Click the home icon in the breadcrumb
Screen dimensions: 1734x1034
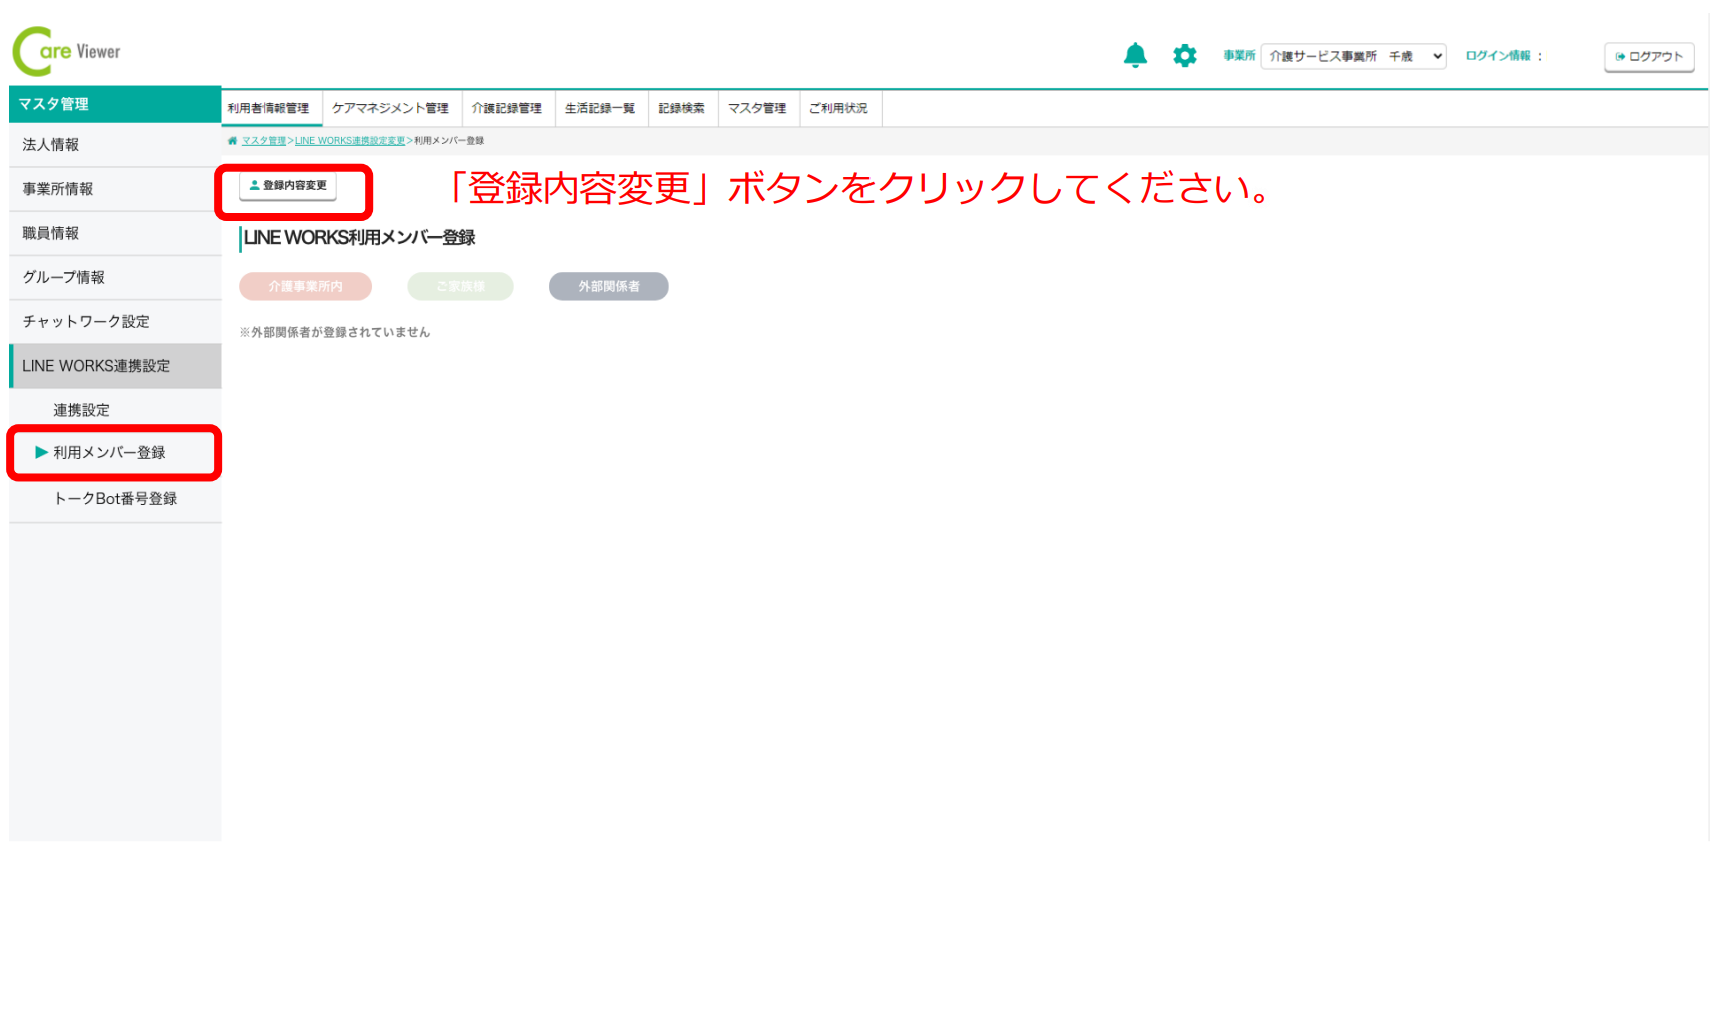point(232,140)
